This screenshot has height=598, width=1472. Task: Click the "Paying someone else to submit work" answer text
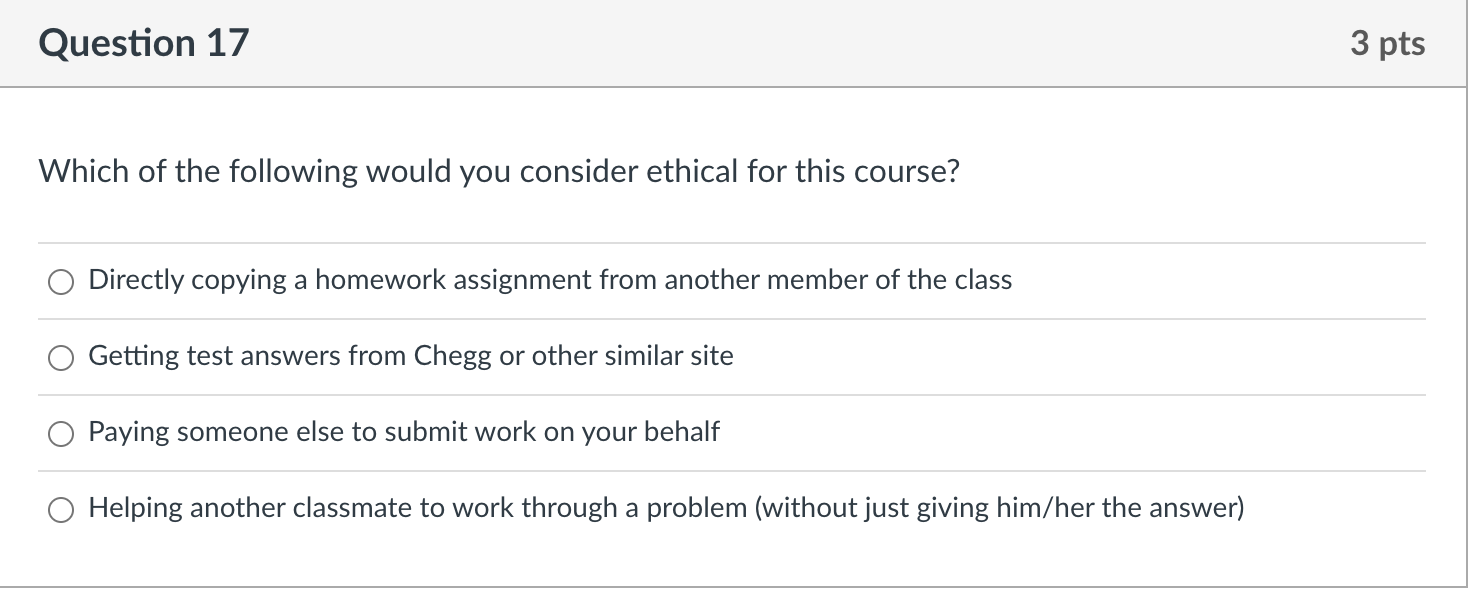404,432
